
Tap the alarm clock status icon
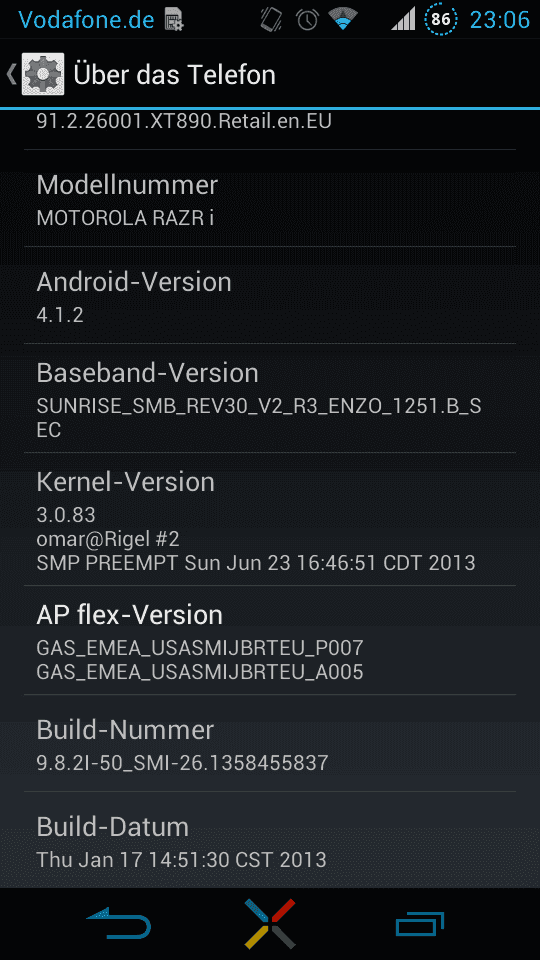click(307, 20)
